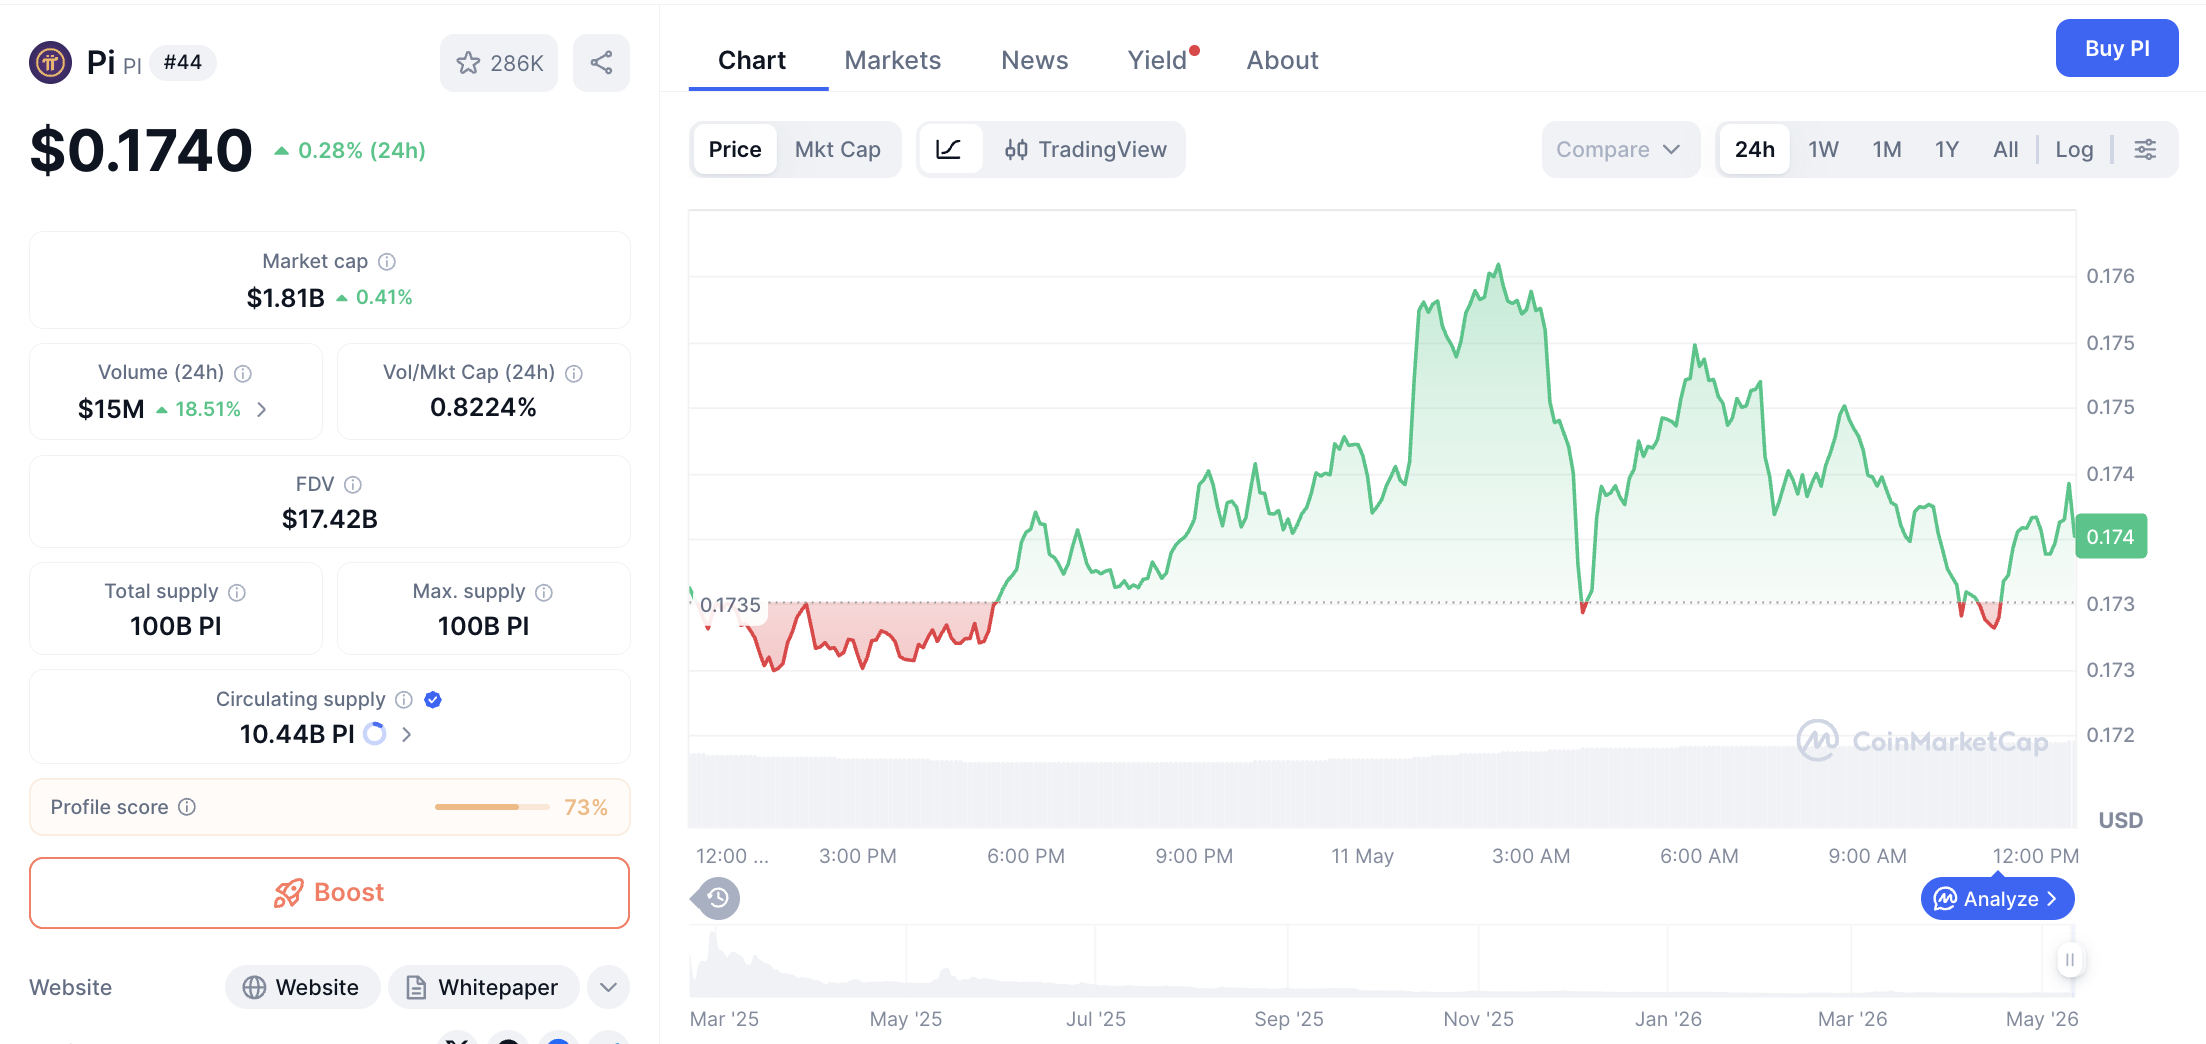Screen dimensions: 2206x1044
Task: Click the historical range mini chart
Action: click(1382, 960)
